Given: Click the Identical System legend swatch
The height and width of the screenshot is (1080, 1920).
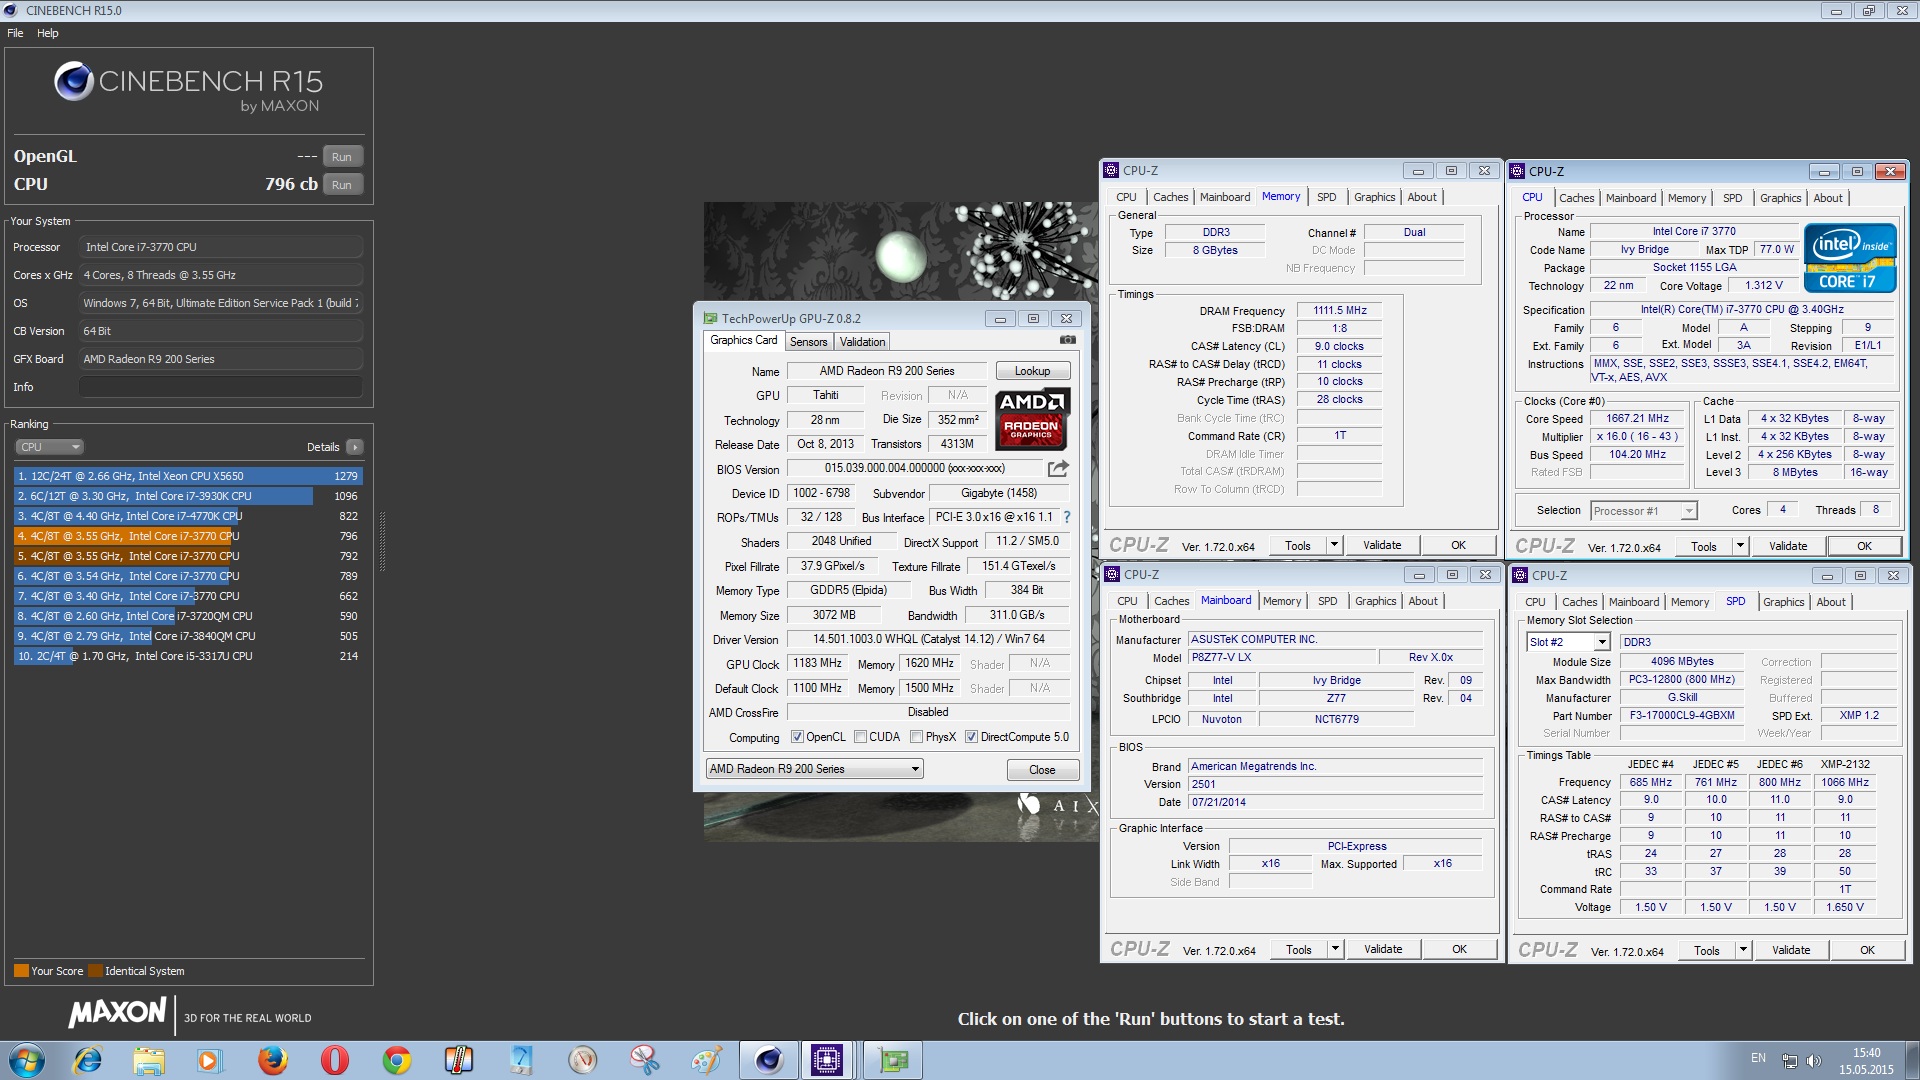Looking at the screenshot, I should pos(95,971).
